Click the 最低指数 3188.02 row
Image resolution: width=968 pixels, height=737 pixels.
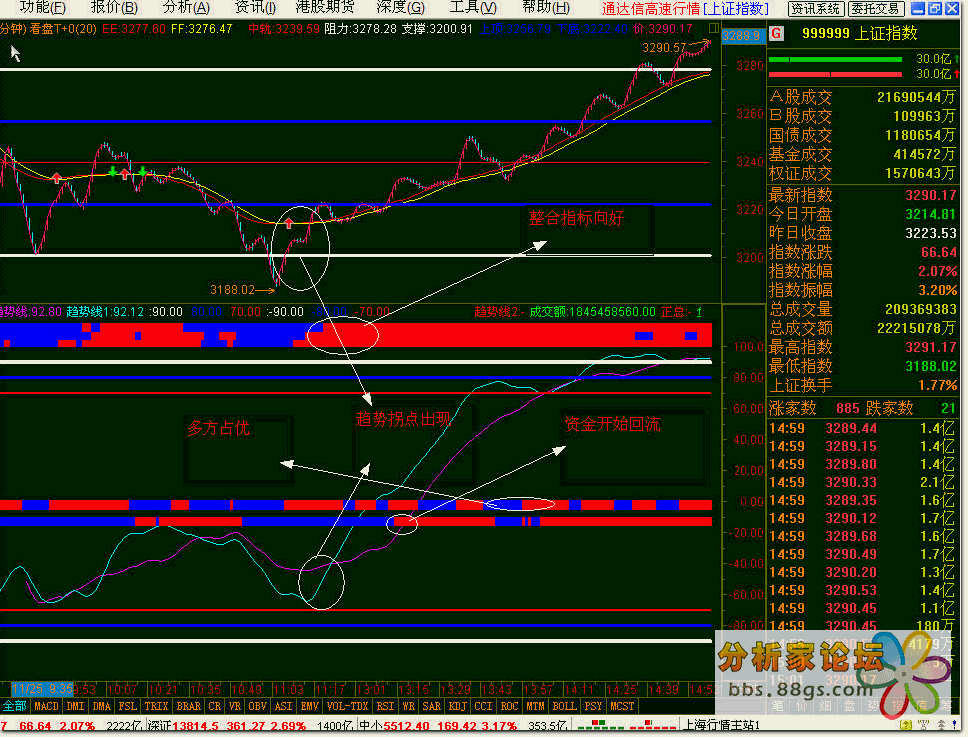(x=862, y=367)
